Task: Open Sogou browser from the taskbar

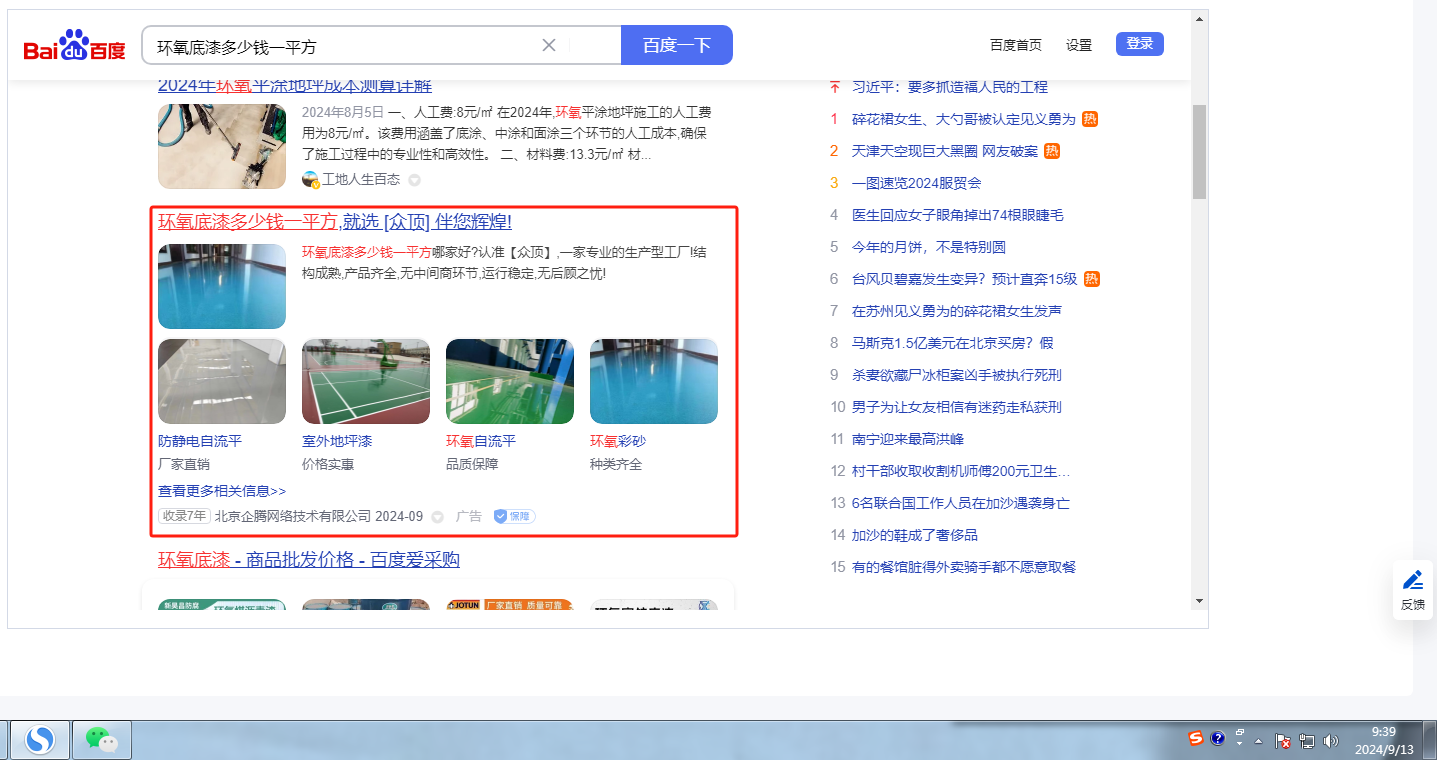Action: tap(40, 740)
